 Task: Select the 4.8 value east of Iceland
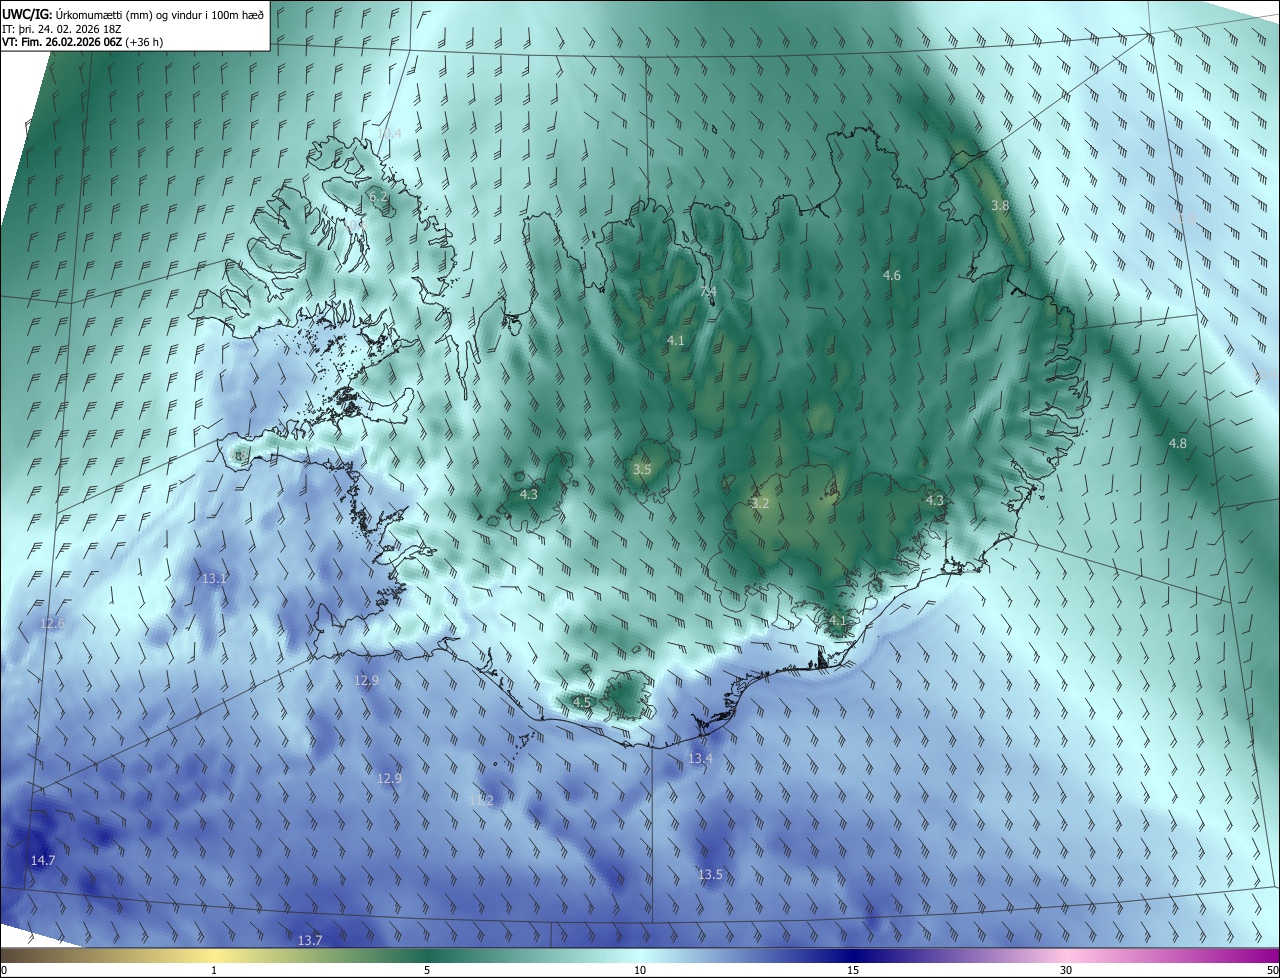point(1178,443)
